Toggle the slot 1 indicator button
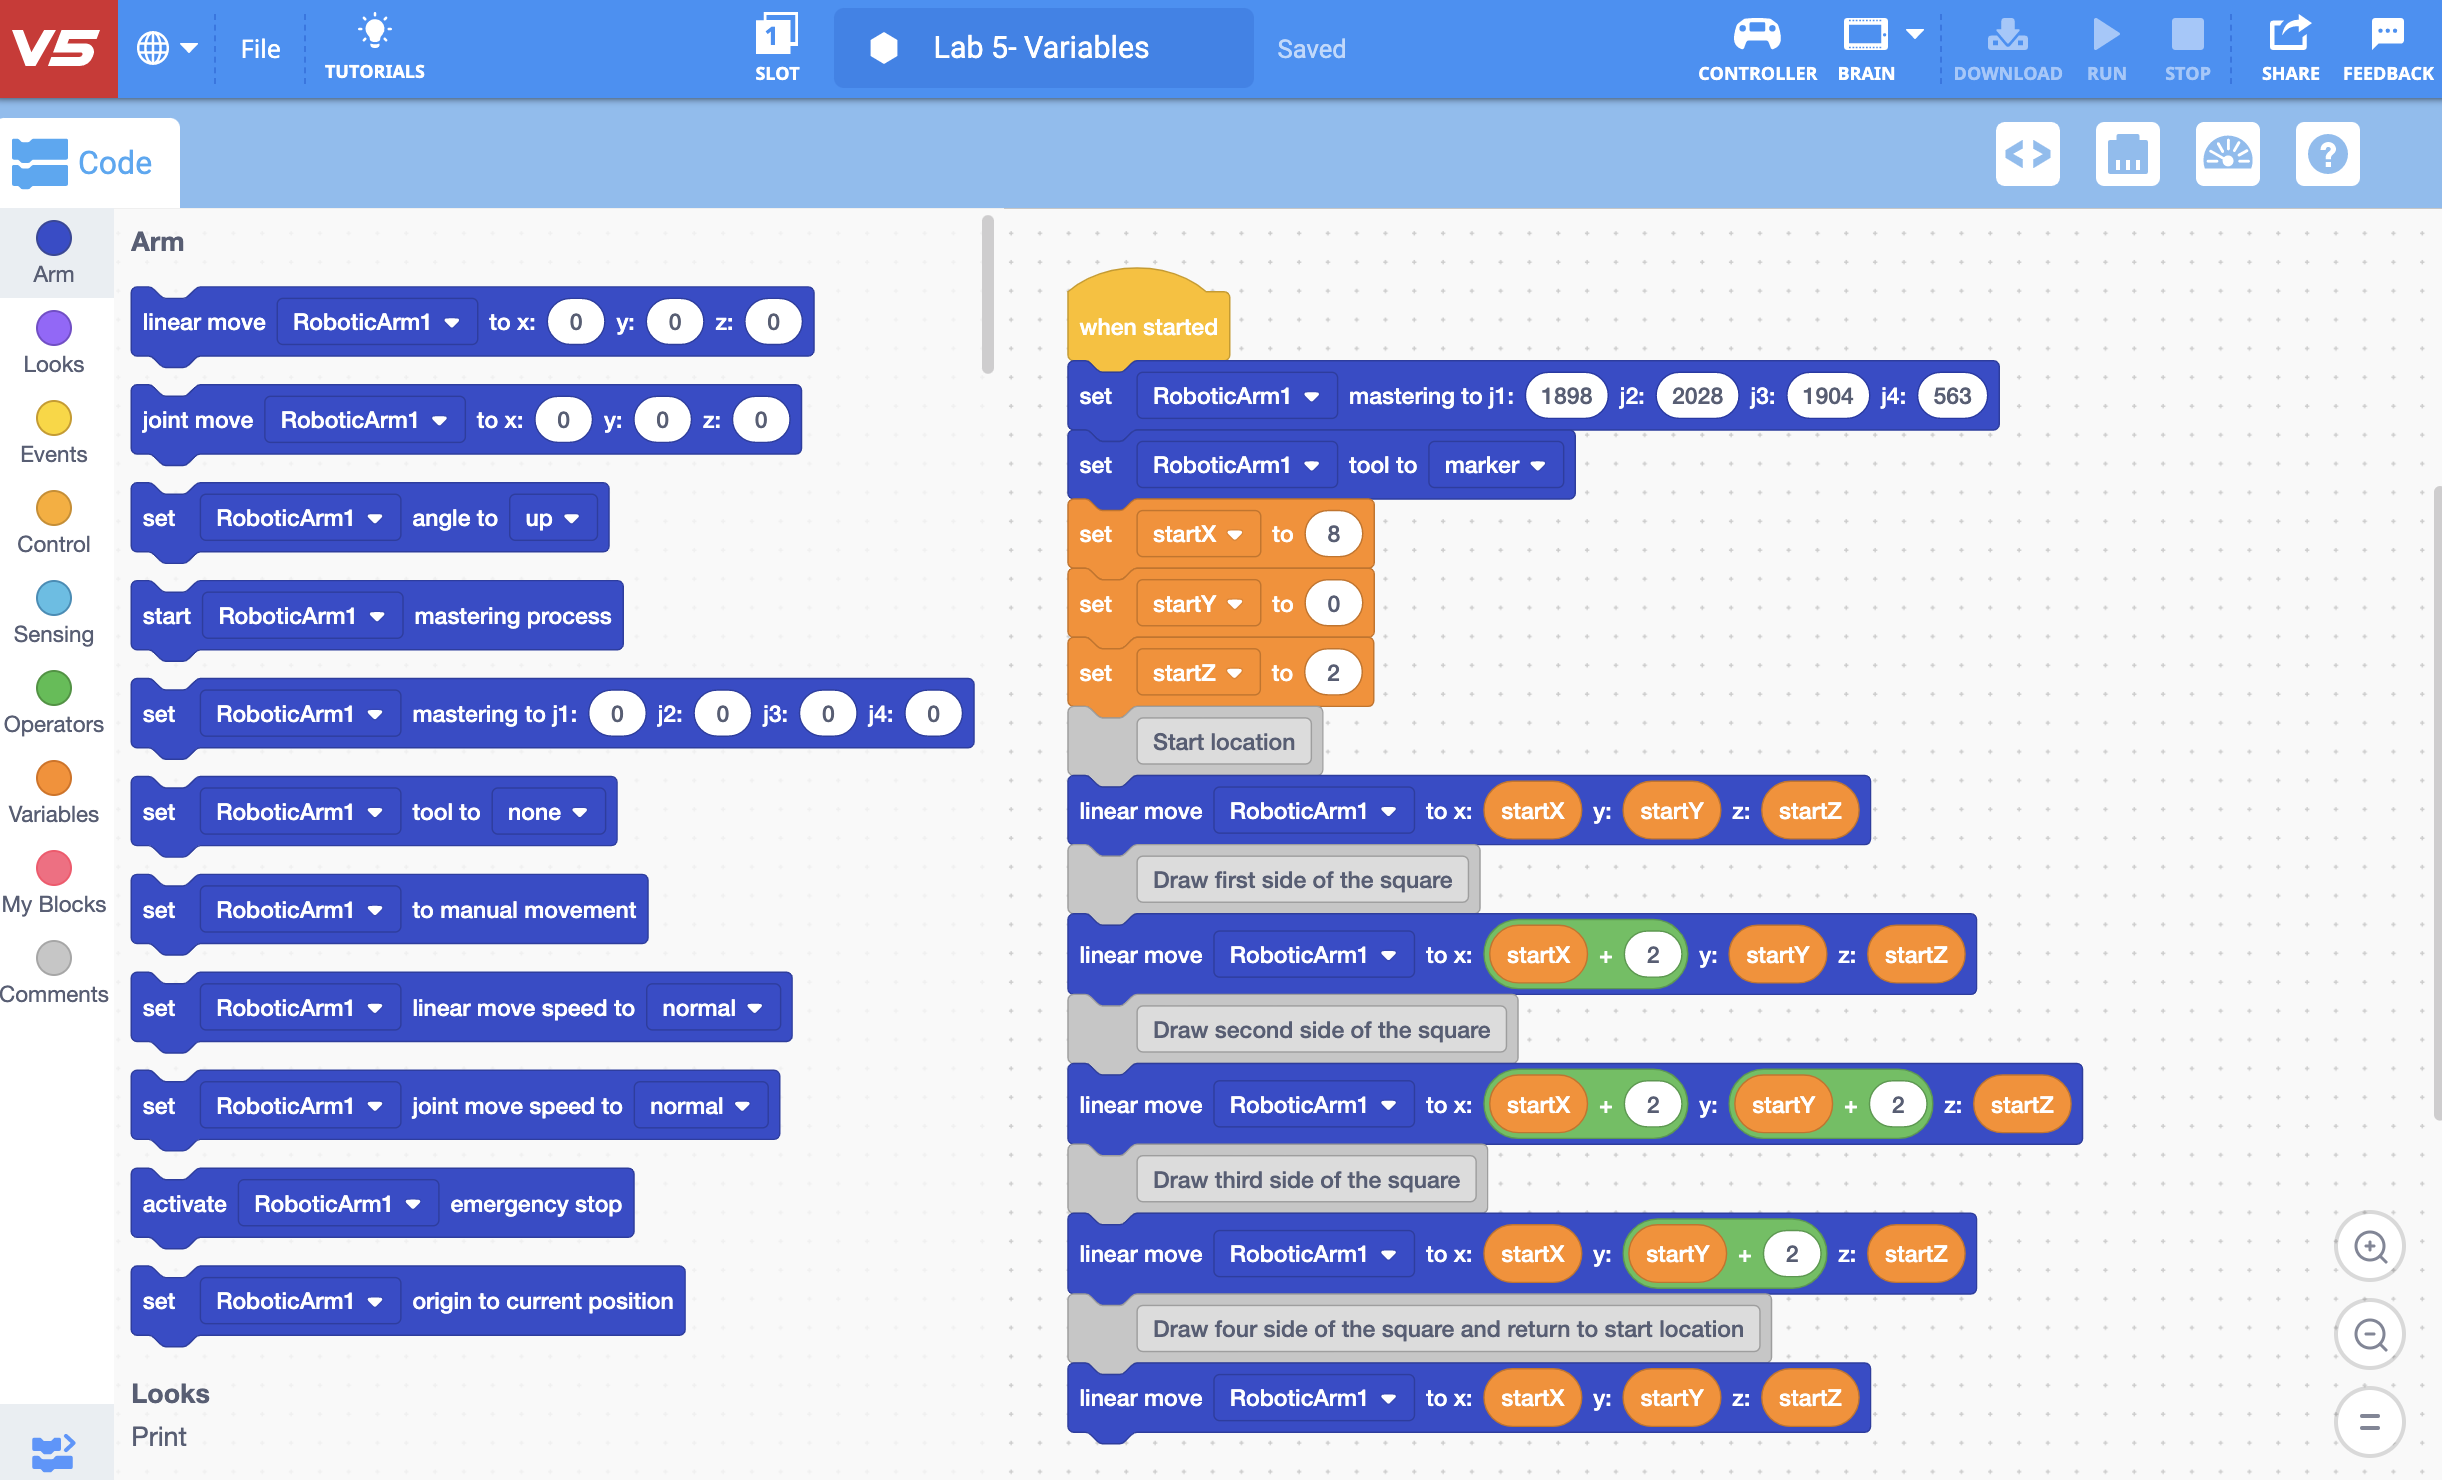Image resolution: width=2442 pixels, height=1480 pixels. (x=776, y=45)
